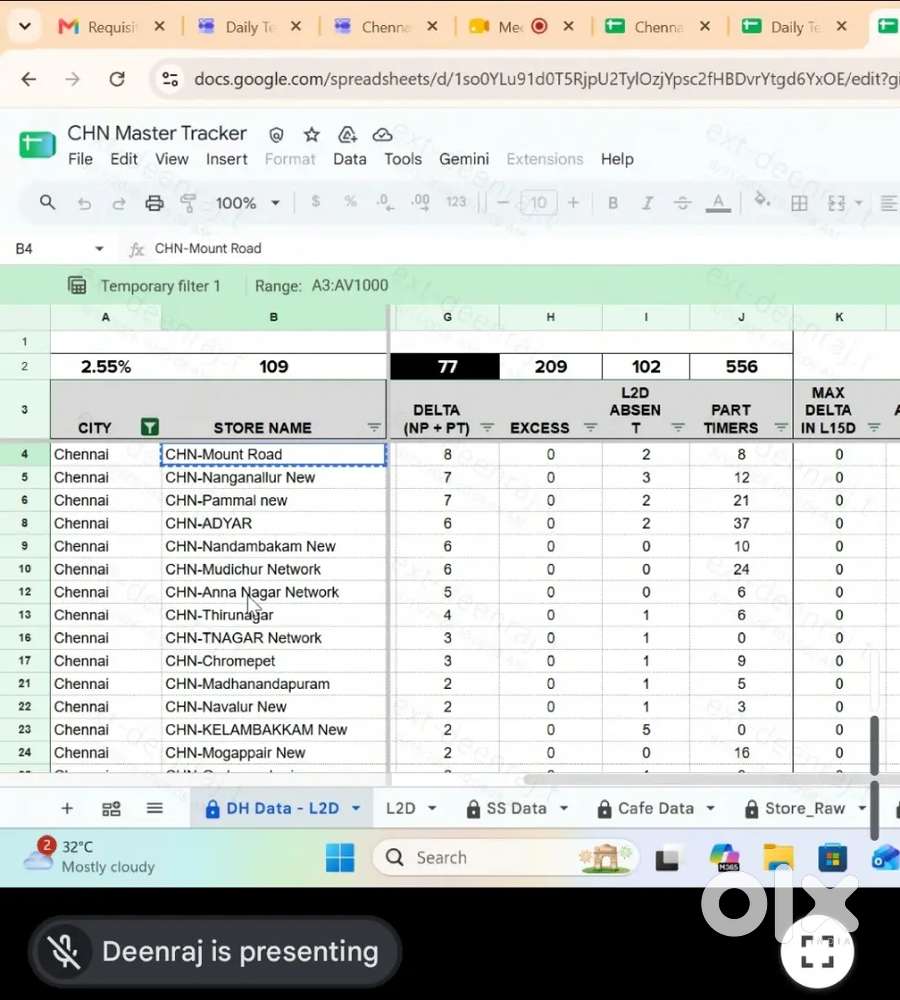Open PART TIMERS column filter
Screen dimensions: 900x1000
(x=781, y=427)
